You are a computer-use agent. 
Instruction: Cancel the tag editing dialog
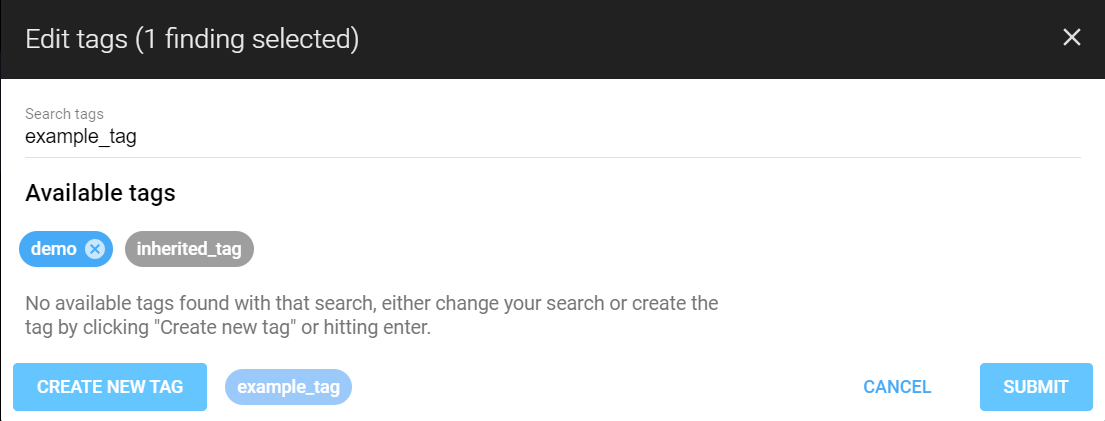897,387
